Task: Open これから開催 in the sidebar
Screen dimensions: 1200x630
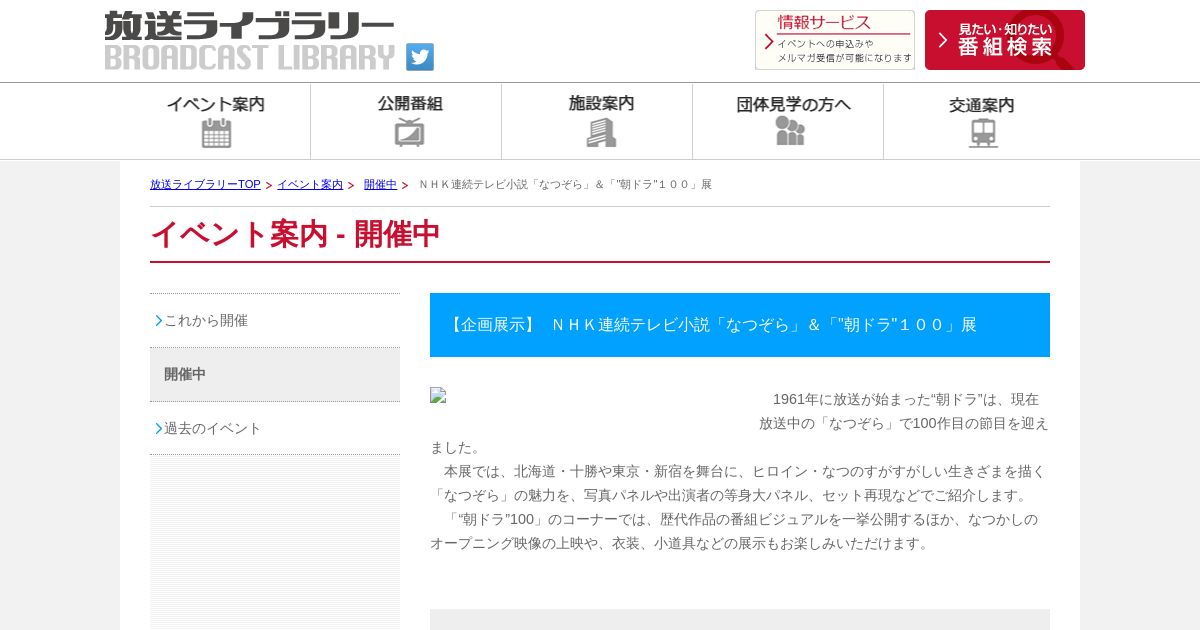Action: tap(275, 321)
